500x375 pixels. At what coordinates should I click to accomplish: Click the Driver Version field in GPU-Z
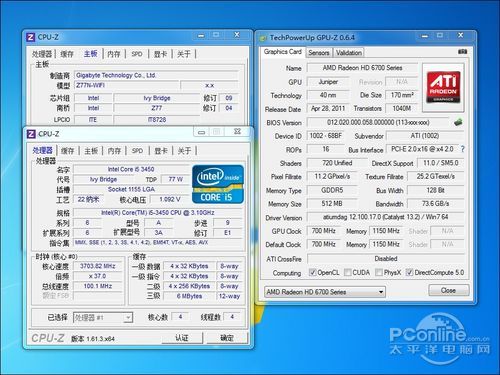point(385,217)
